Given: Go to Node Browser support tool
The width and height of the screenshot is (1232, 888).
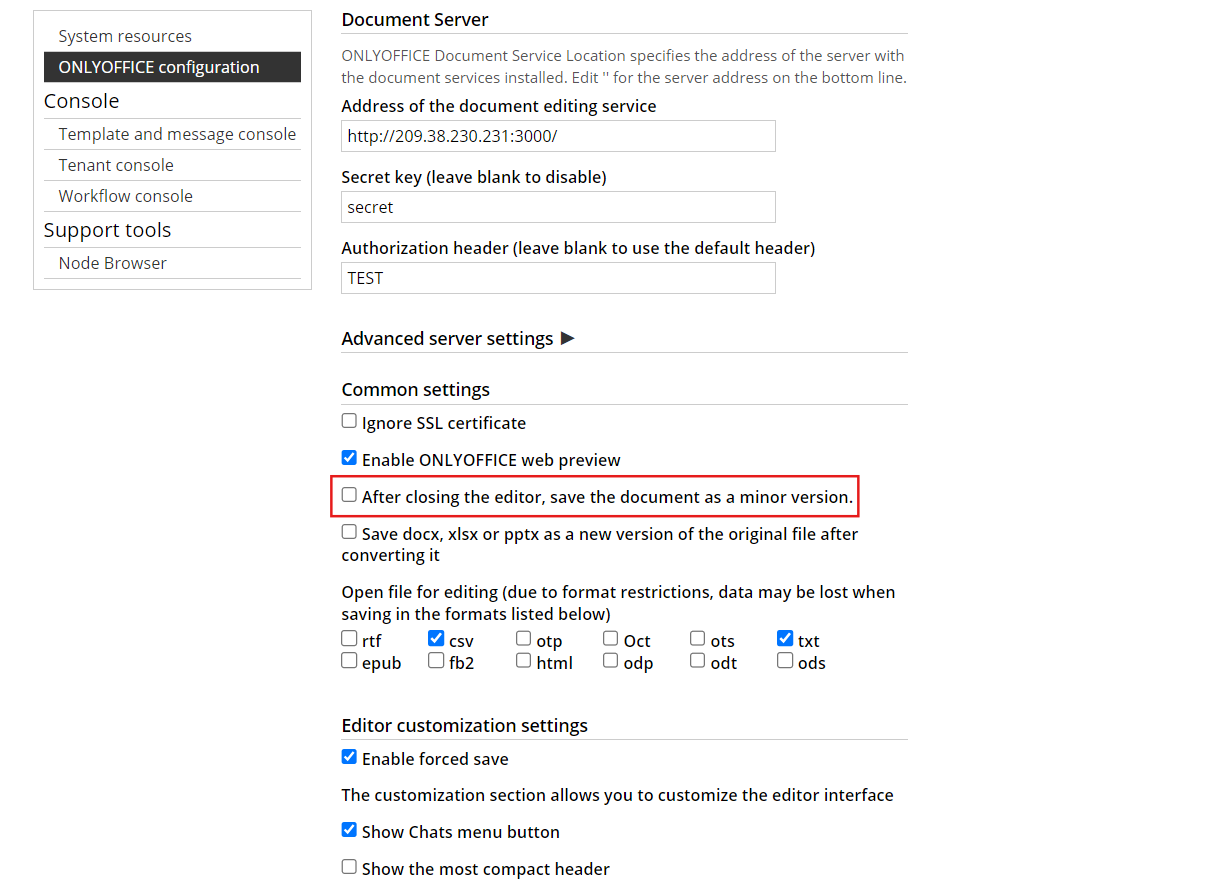Looking at the screenshot, I should [113, 263].
